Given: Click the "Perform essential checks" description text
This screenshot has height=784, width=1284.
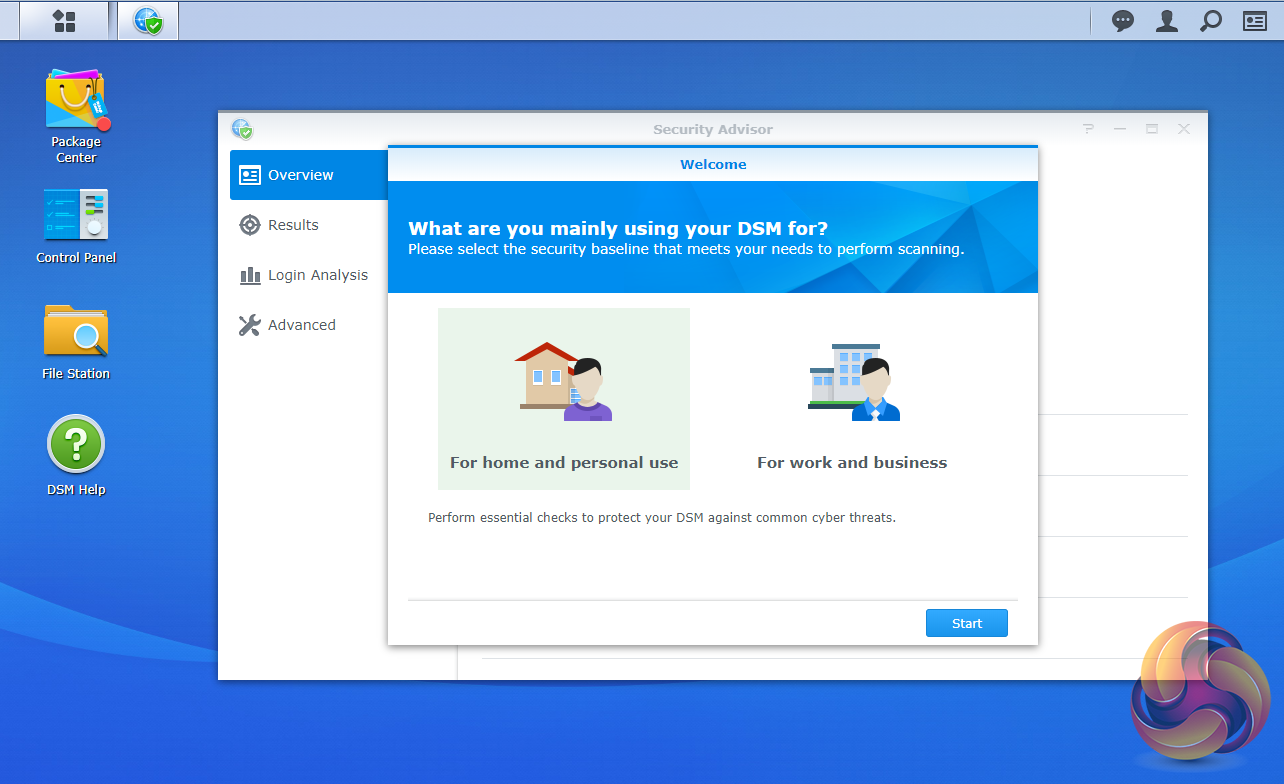Looking at the screenshot, I should tap(662, 518).
